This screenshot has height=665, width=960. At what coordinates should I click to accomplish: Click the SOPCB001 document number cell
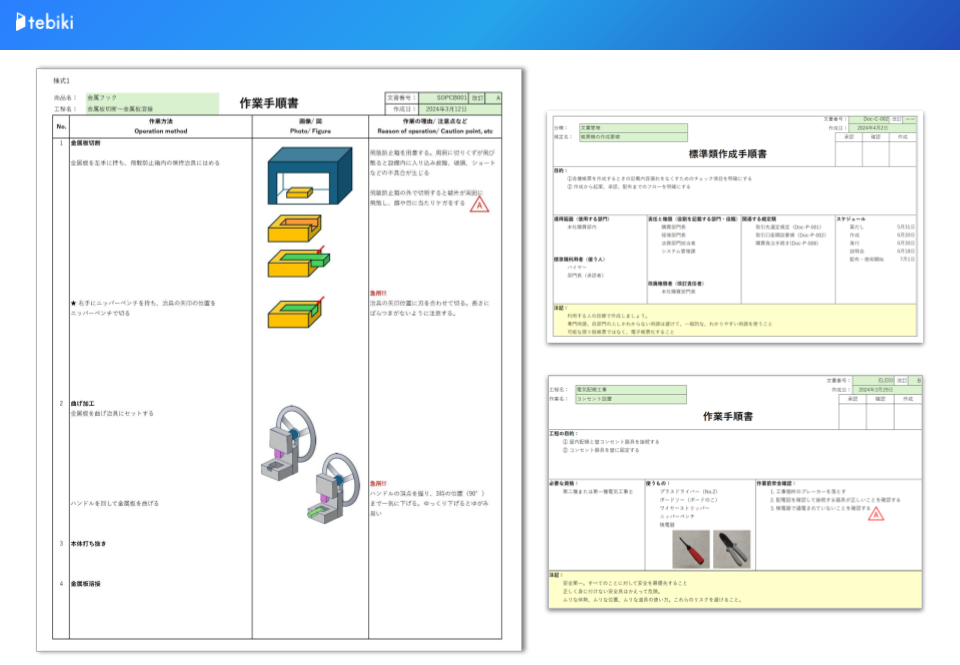[444, 98]
